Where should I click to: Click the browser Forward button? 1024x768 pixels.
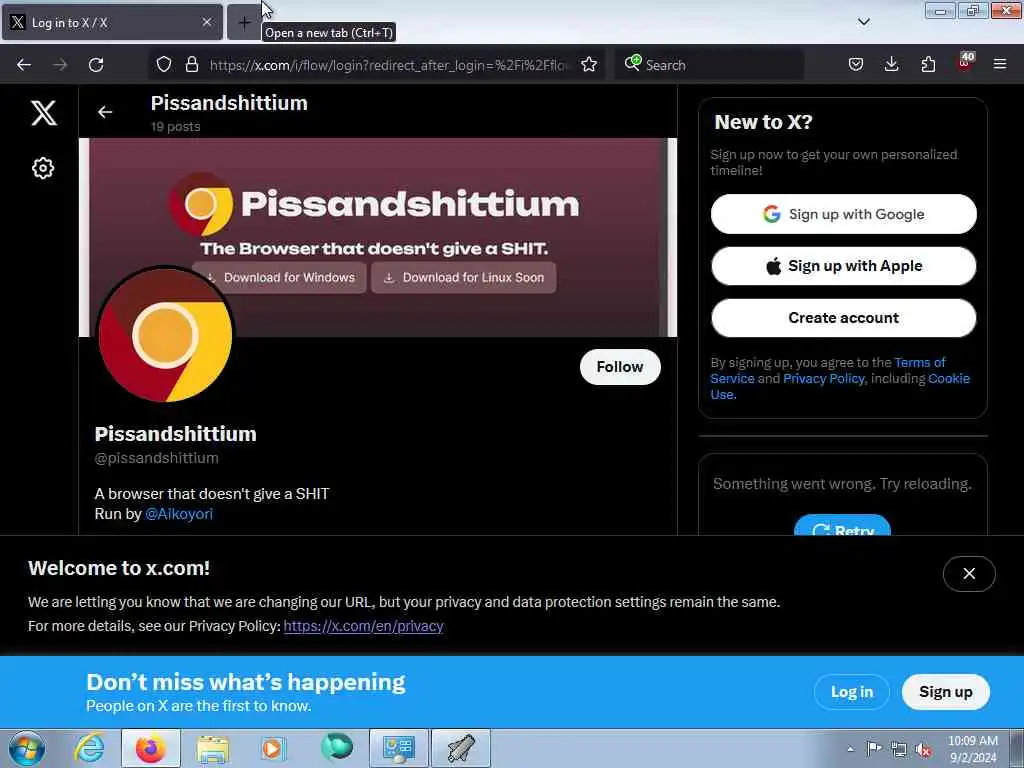(x=60, y=65)
